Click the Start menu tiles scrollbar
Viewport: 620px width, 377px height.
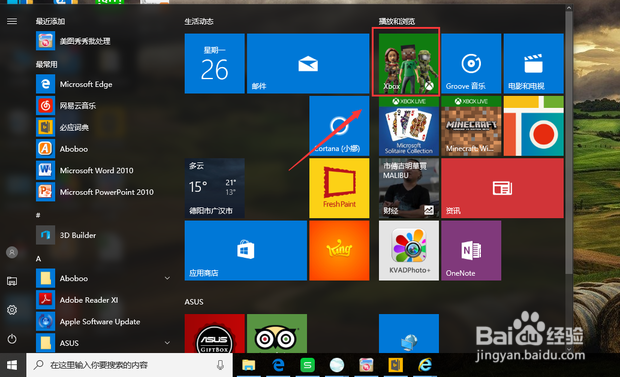[x=569, y=142]
